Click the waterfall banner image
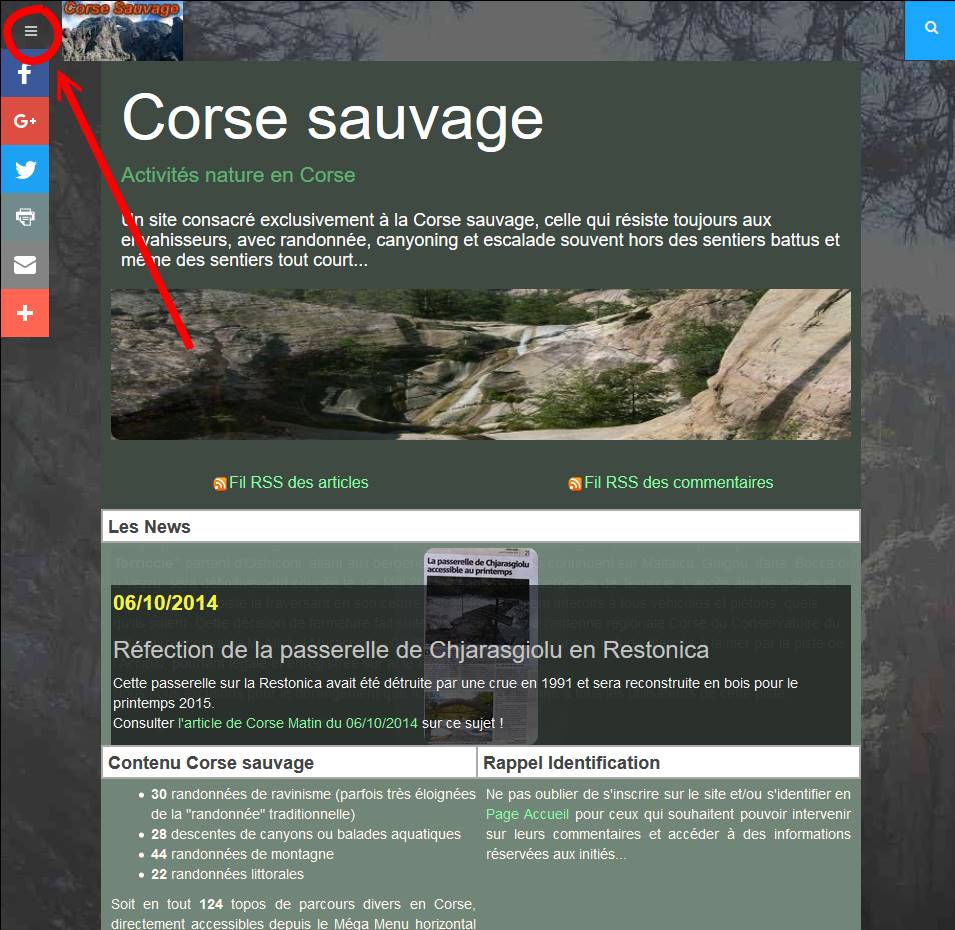 point(481,364)
